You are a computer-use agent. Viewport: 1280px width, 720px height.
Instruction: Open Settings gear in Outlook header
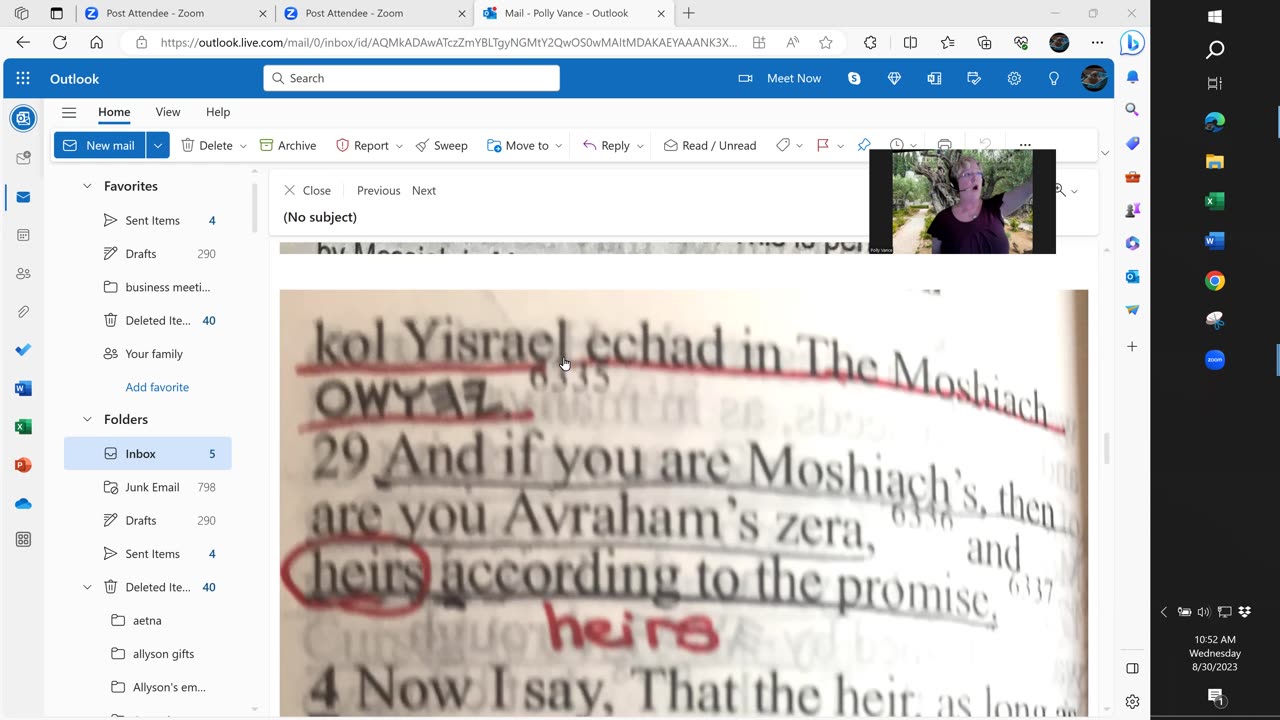1014,78
